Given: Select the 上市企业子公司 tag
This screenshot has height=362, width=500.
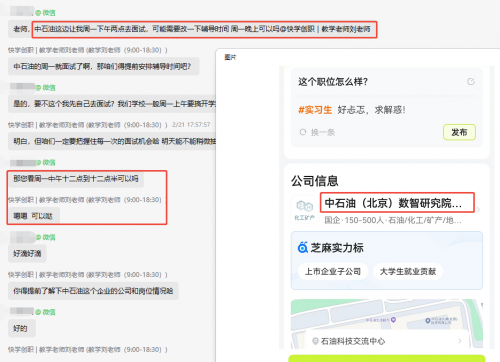Looking at the screenshot, I should (x=333, y=272).
